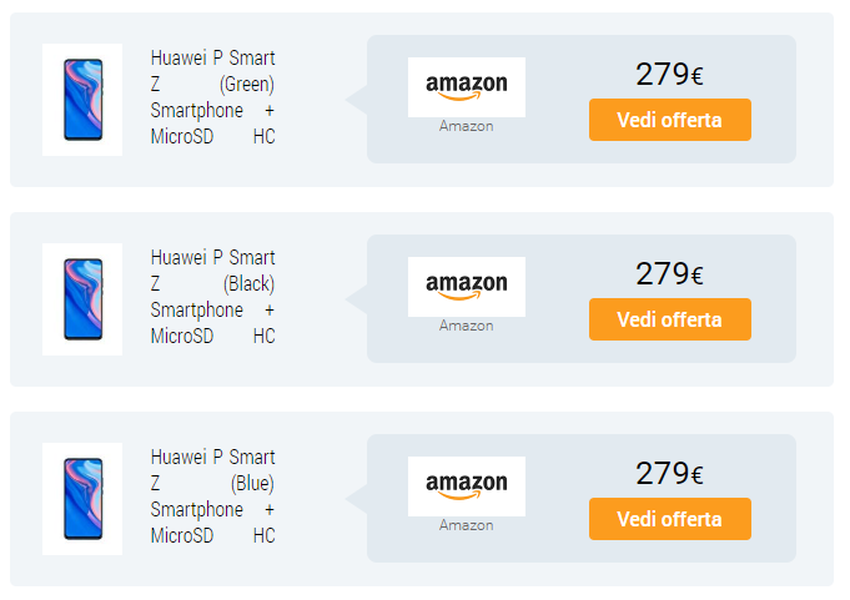Click the Amazon text label under Black offer logo

coord(466,326)
